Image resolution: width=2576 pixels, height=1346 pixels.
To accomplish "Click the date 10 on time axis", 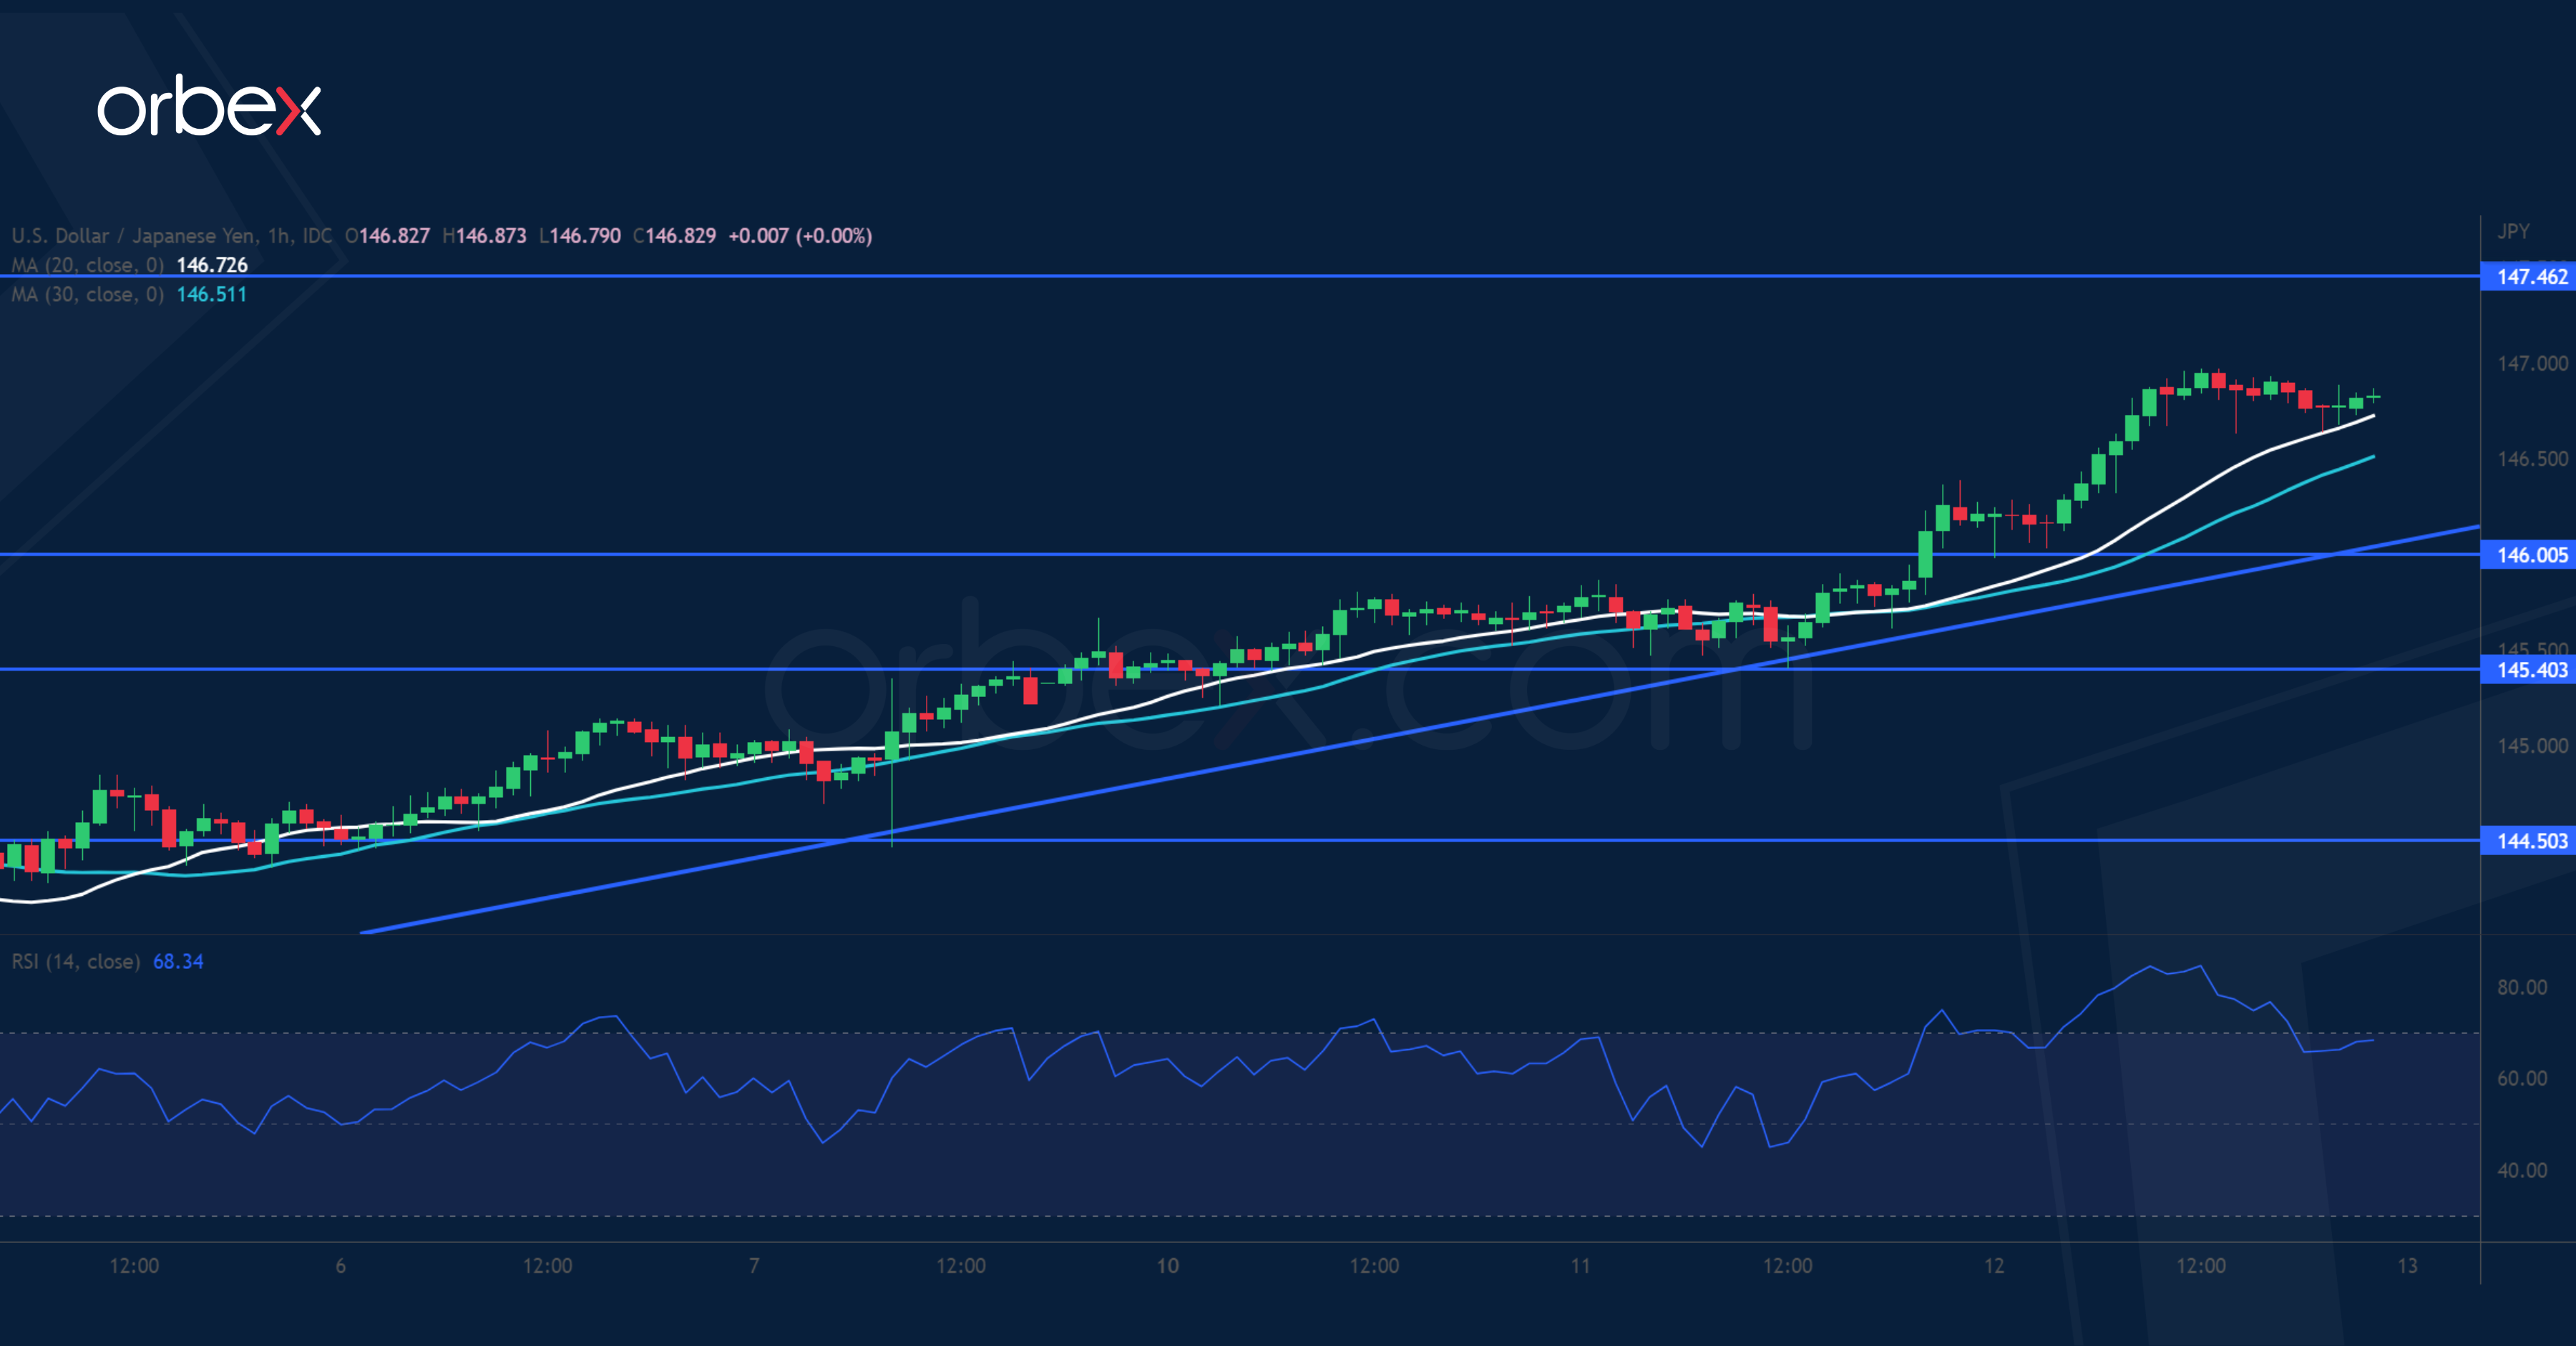I will tap(1167, 1265).
